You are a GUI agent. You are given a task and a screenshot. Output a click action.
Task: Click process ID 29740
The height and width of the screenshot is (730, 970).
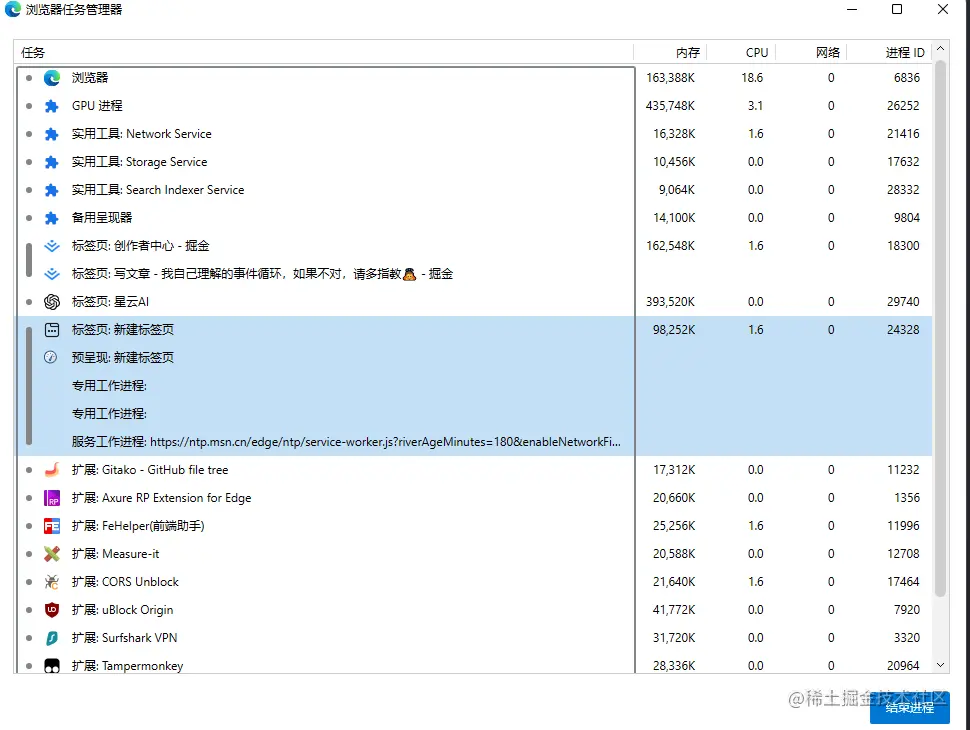pos(903,302)
